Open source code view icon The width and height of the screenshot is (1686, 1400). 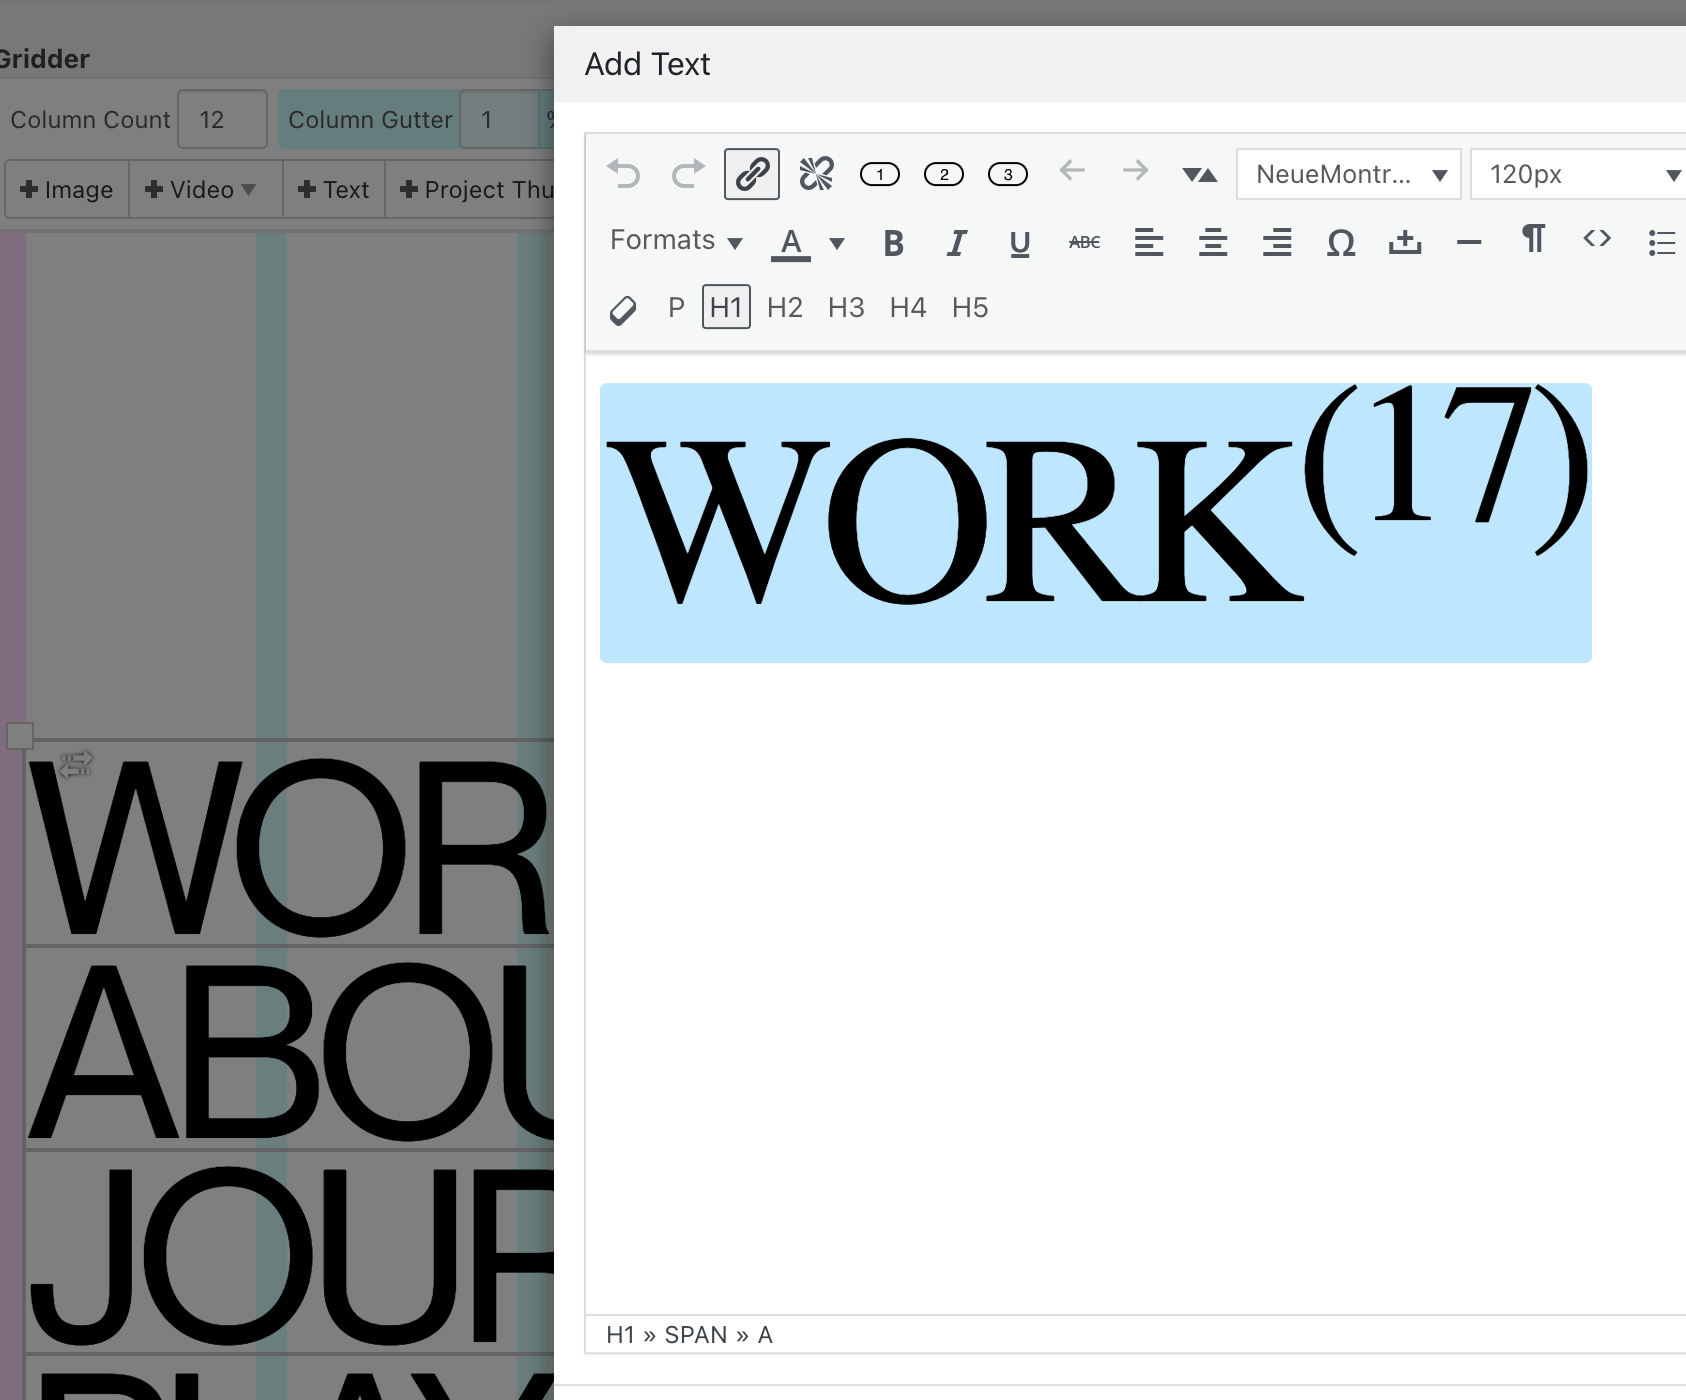click(x=1597, y=239)
